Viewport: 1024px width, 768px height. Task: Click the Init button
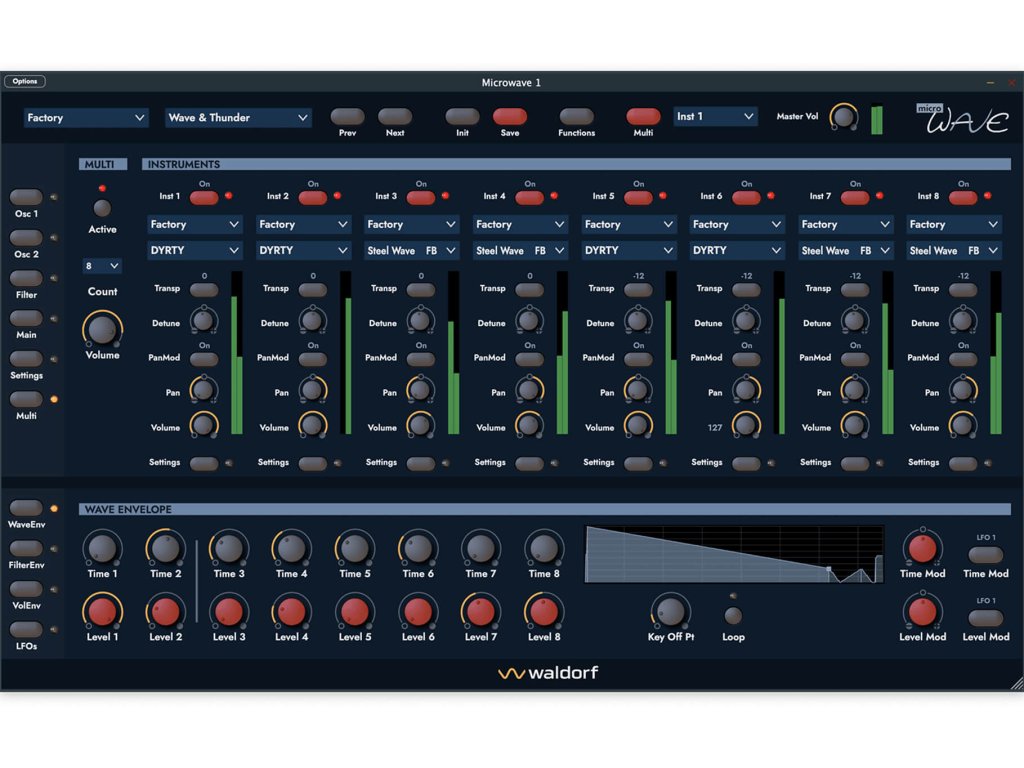coord(462,116)
